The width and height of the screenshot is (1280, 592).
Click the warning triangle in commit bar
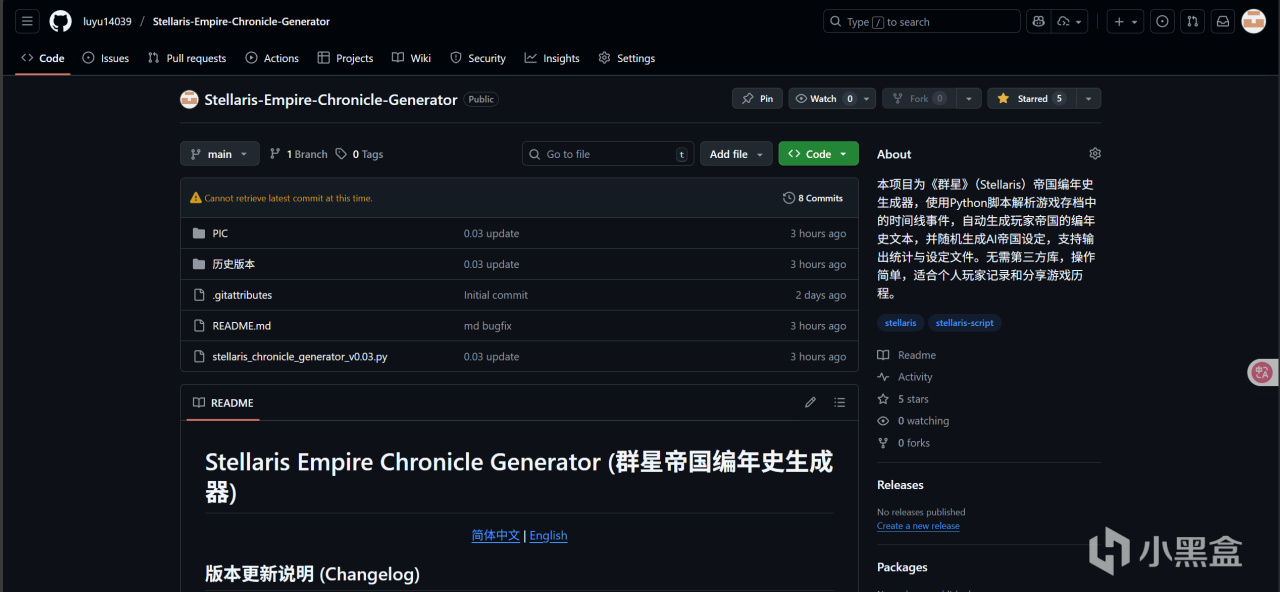click(196, 198)
